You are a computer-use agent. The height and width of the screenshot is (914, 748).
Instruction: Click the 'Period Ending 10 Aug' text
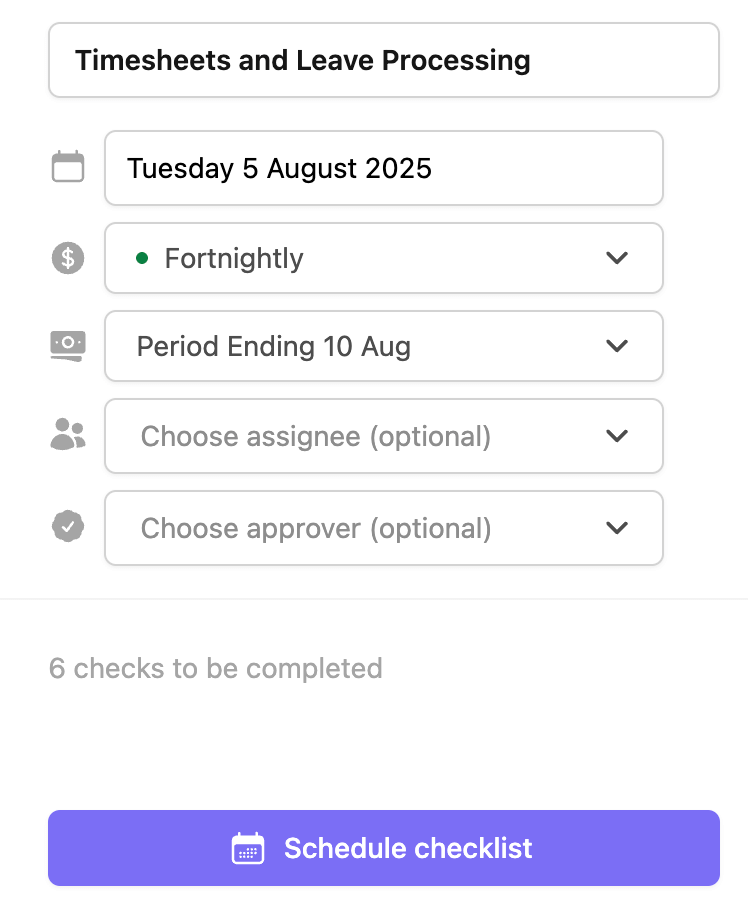274,347
